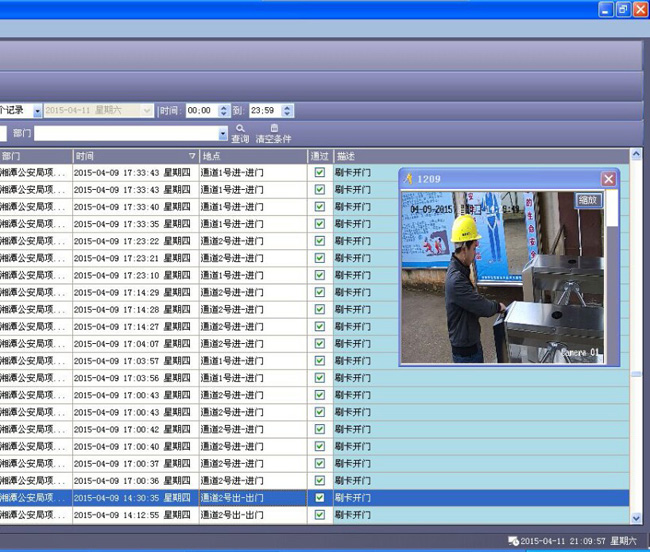Open the 部门 department dropdown
Viewport: 650px width, 552px height.
(x=223, y=133)
